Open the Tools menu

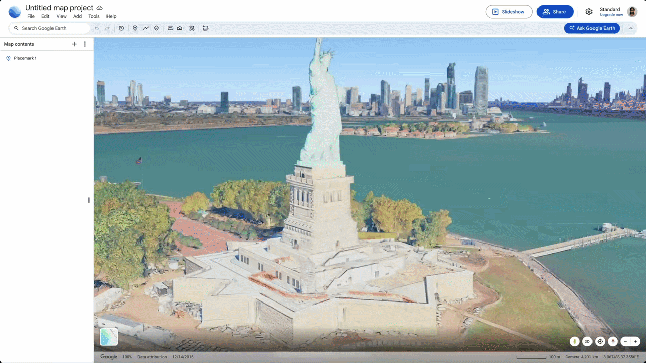click(x=94, y=16)
